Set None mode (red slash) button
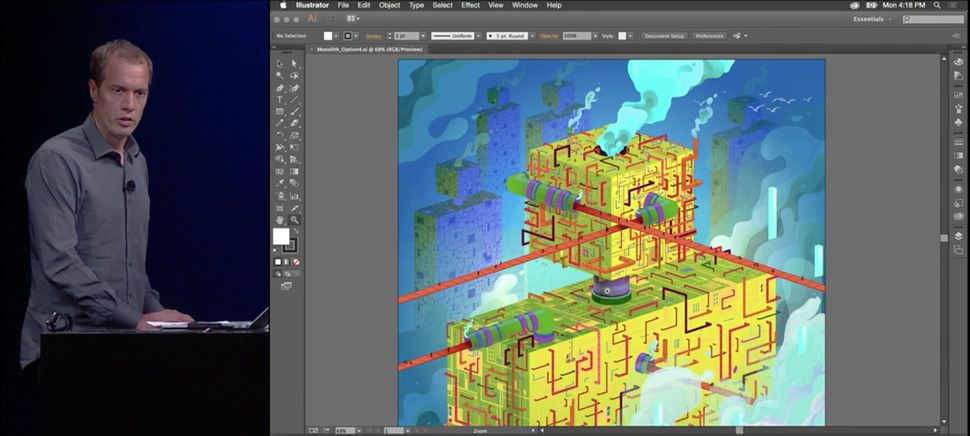The height and width of the screenshot is (436, 970). pos(296,262)
